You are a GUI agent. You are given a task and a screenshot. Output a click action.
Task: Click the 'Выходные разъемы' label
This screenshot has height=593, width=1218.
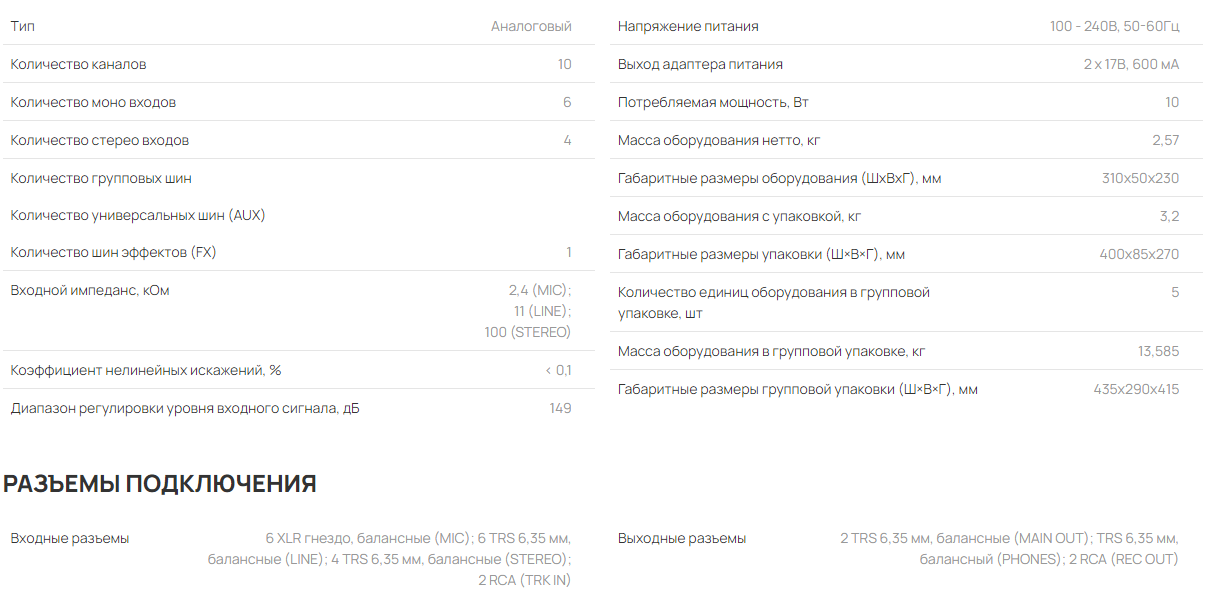[682, 538]
